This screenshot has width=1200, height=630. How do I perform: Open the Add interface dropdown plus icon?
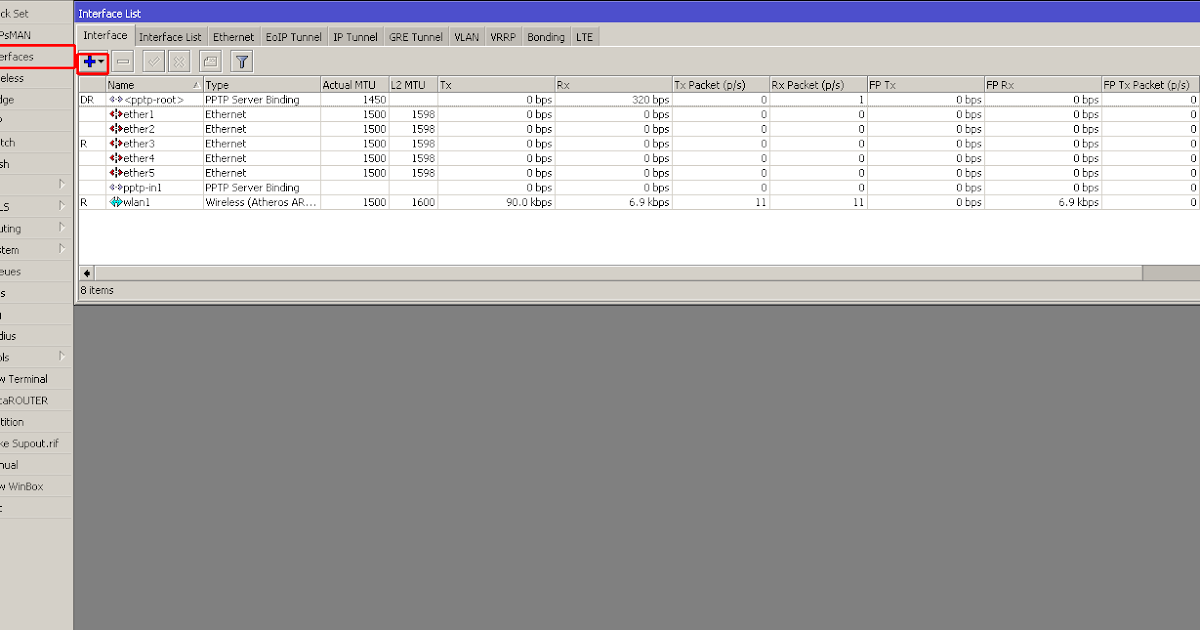[x=91, y=61]
